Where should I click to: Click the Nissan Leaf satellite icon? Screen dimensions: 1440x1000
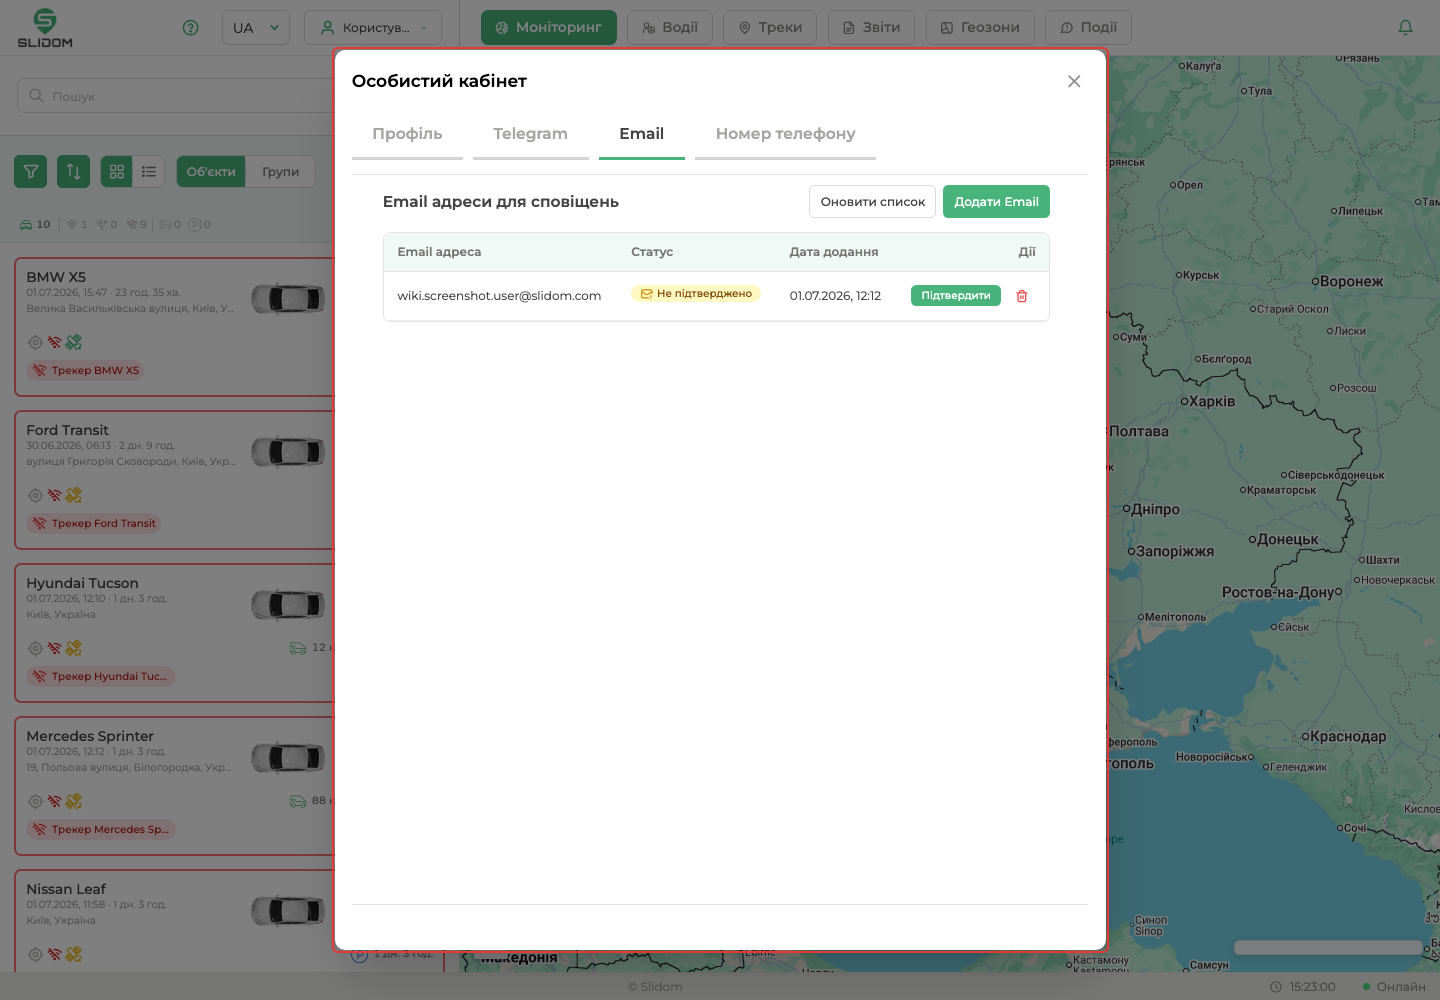click(x=73, y=954)
